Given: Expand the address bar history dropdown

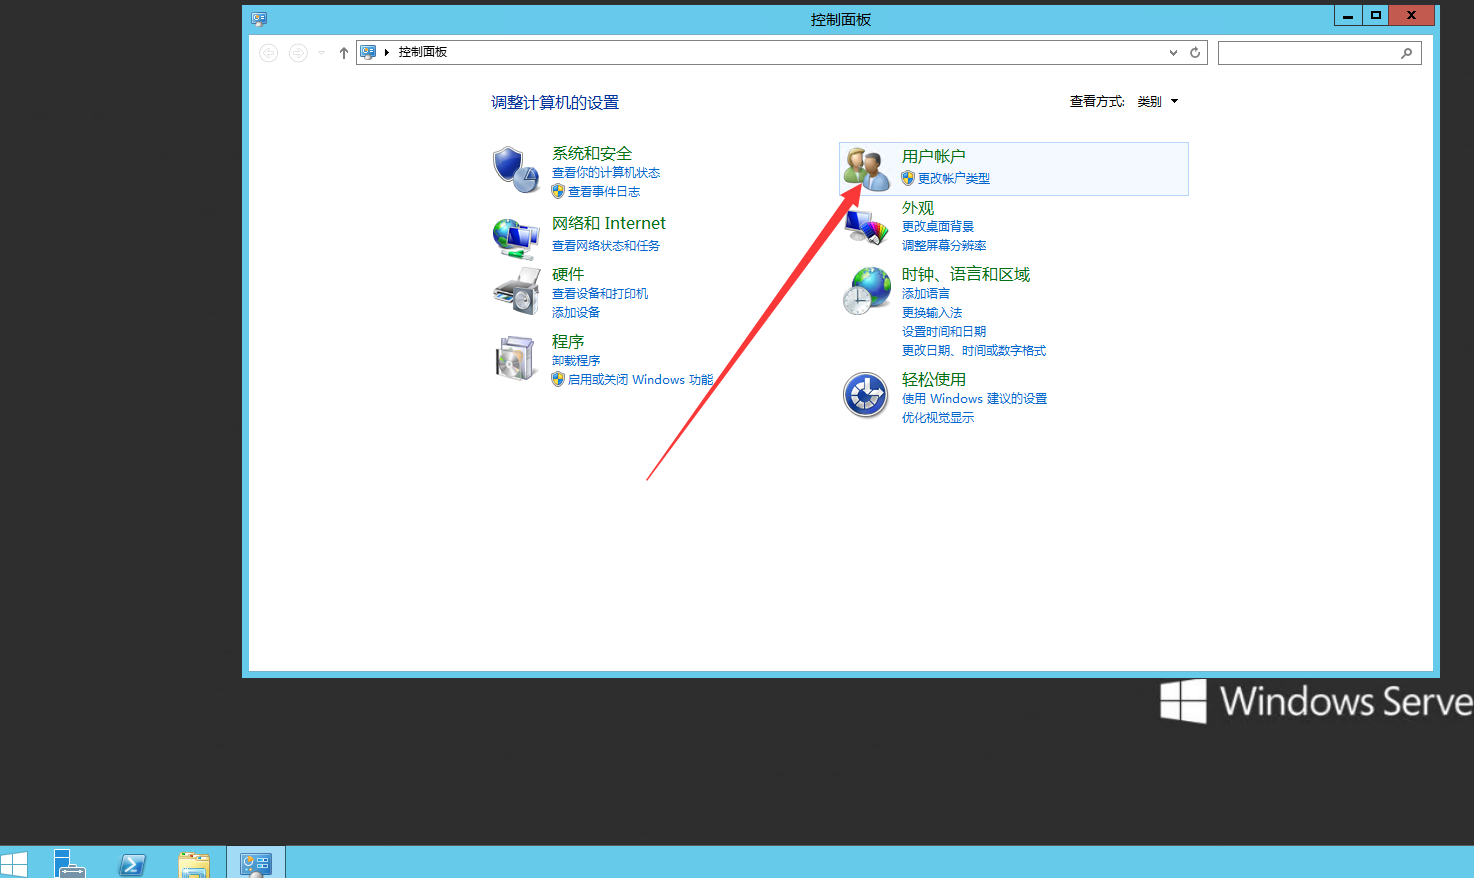Looking at the screenshot, I should 1173,53.
